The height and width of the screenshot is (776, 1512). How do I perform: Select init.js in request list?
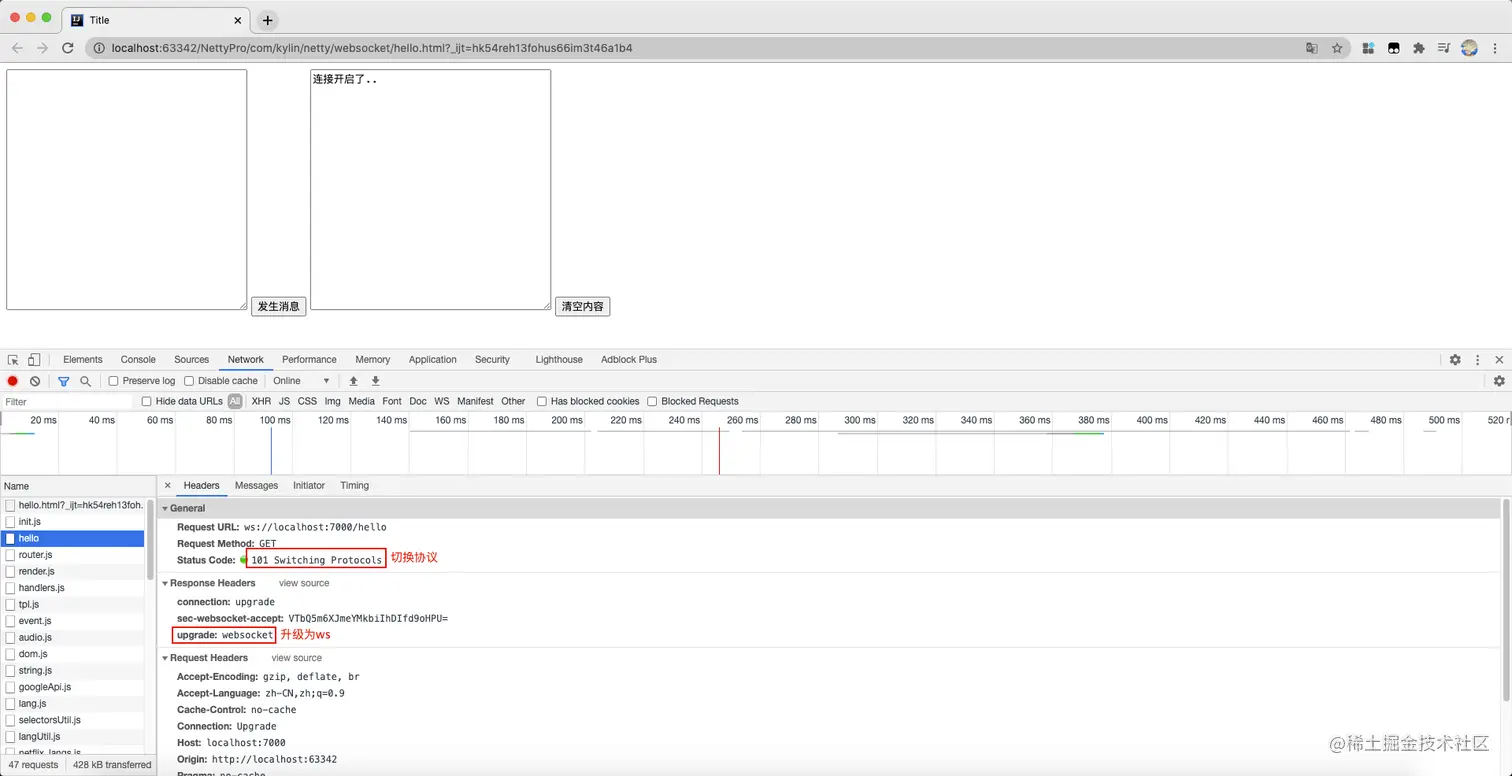(73, 522)
